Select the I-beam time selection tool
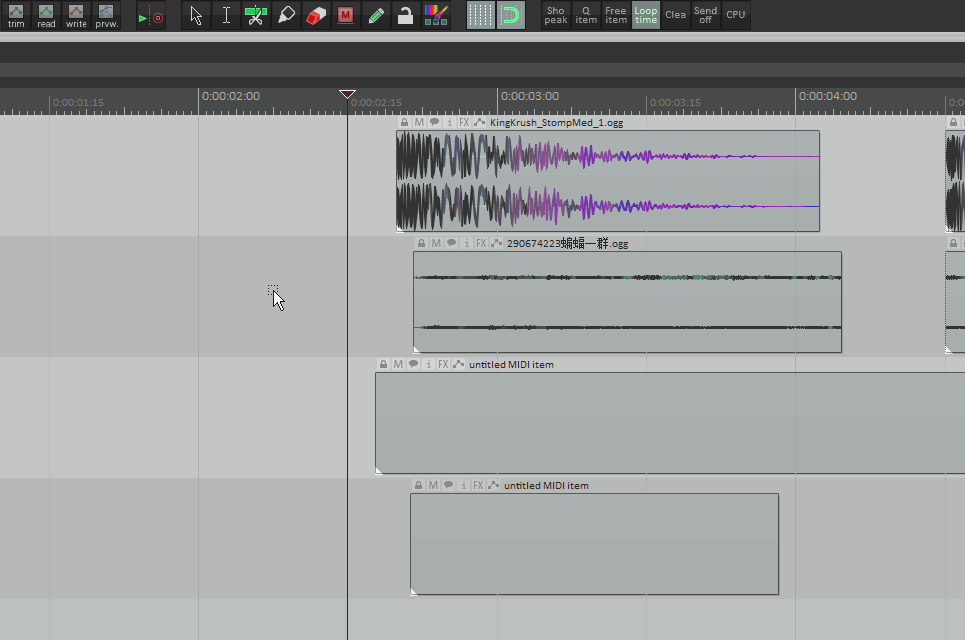 point(226,15)
